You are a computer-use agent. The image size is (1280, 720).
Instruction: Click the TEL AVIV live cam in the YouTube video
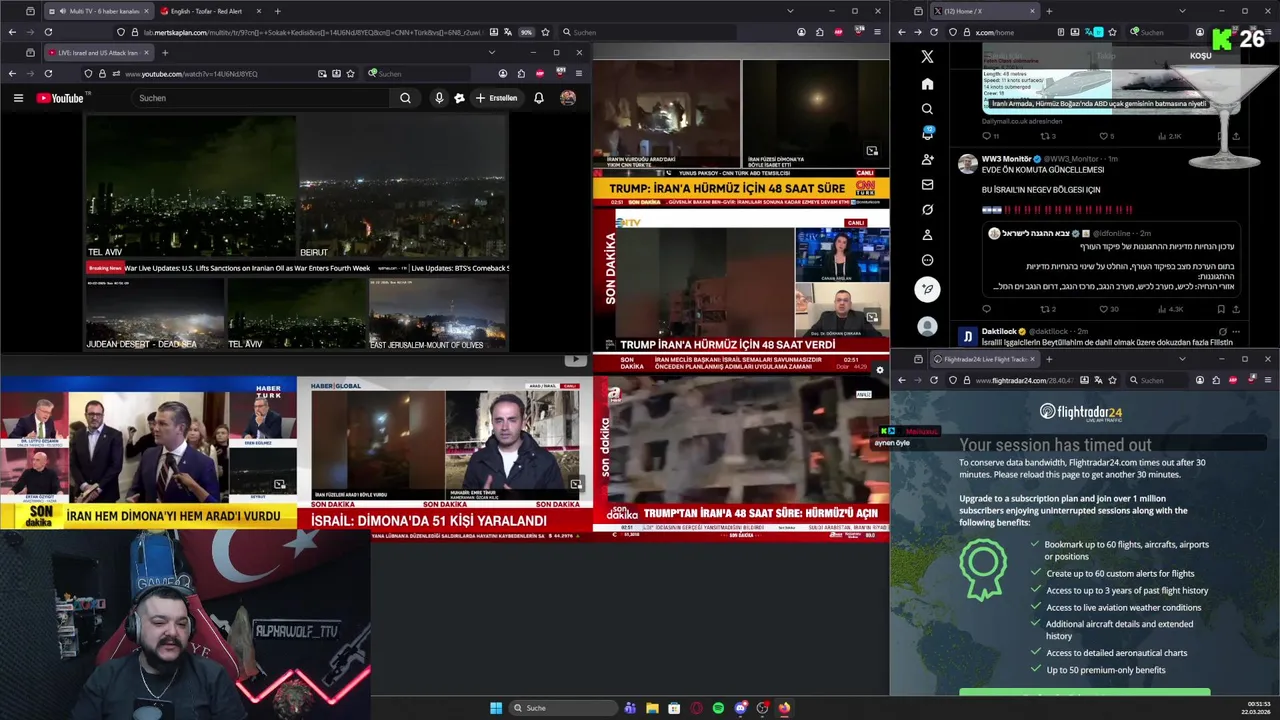[190, 187]
